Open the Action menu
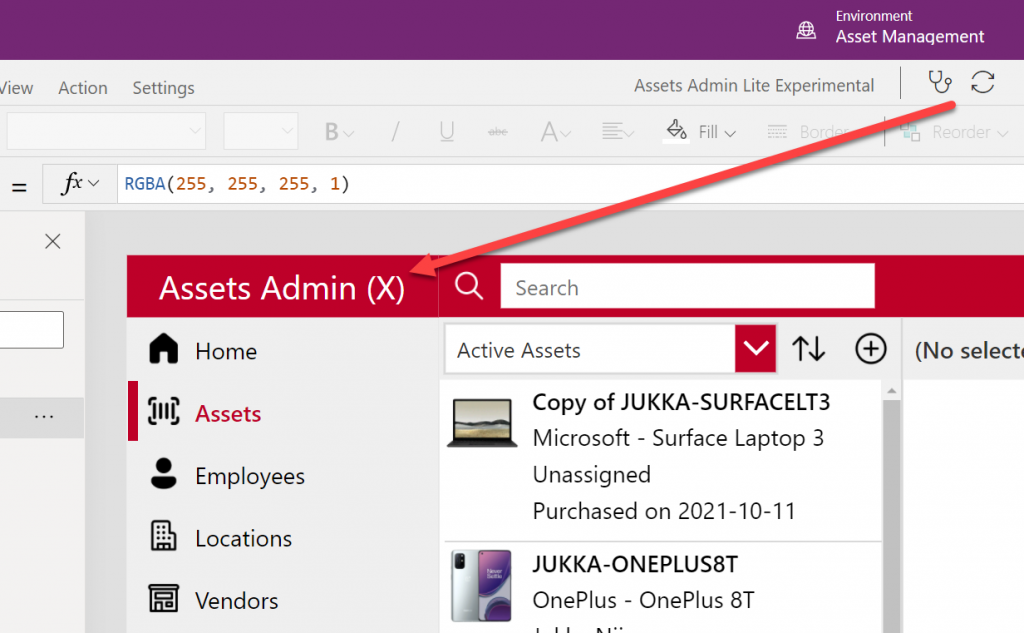The height and width of the screenshot is (633, 1024). (x=83, y=88)
